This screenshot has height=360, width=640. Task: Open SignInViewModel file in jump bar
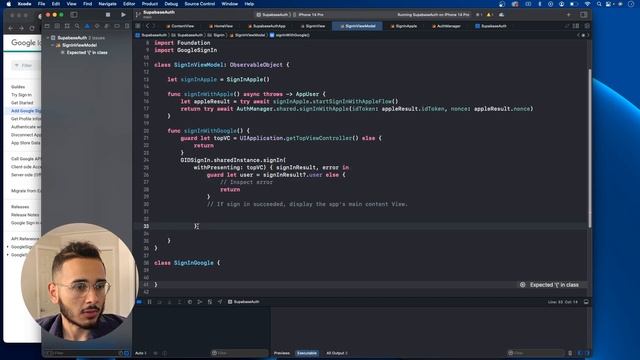[247, 35]
